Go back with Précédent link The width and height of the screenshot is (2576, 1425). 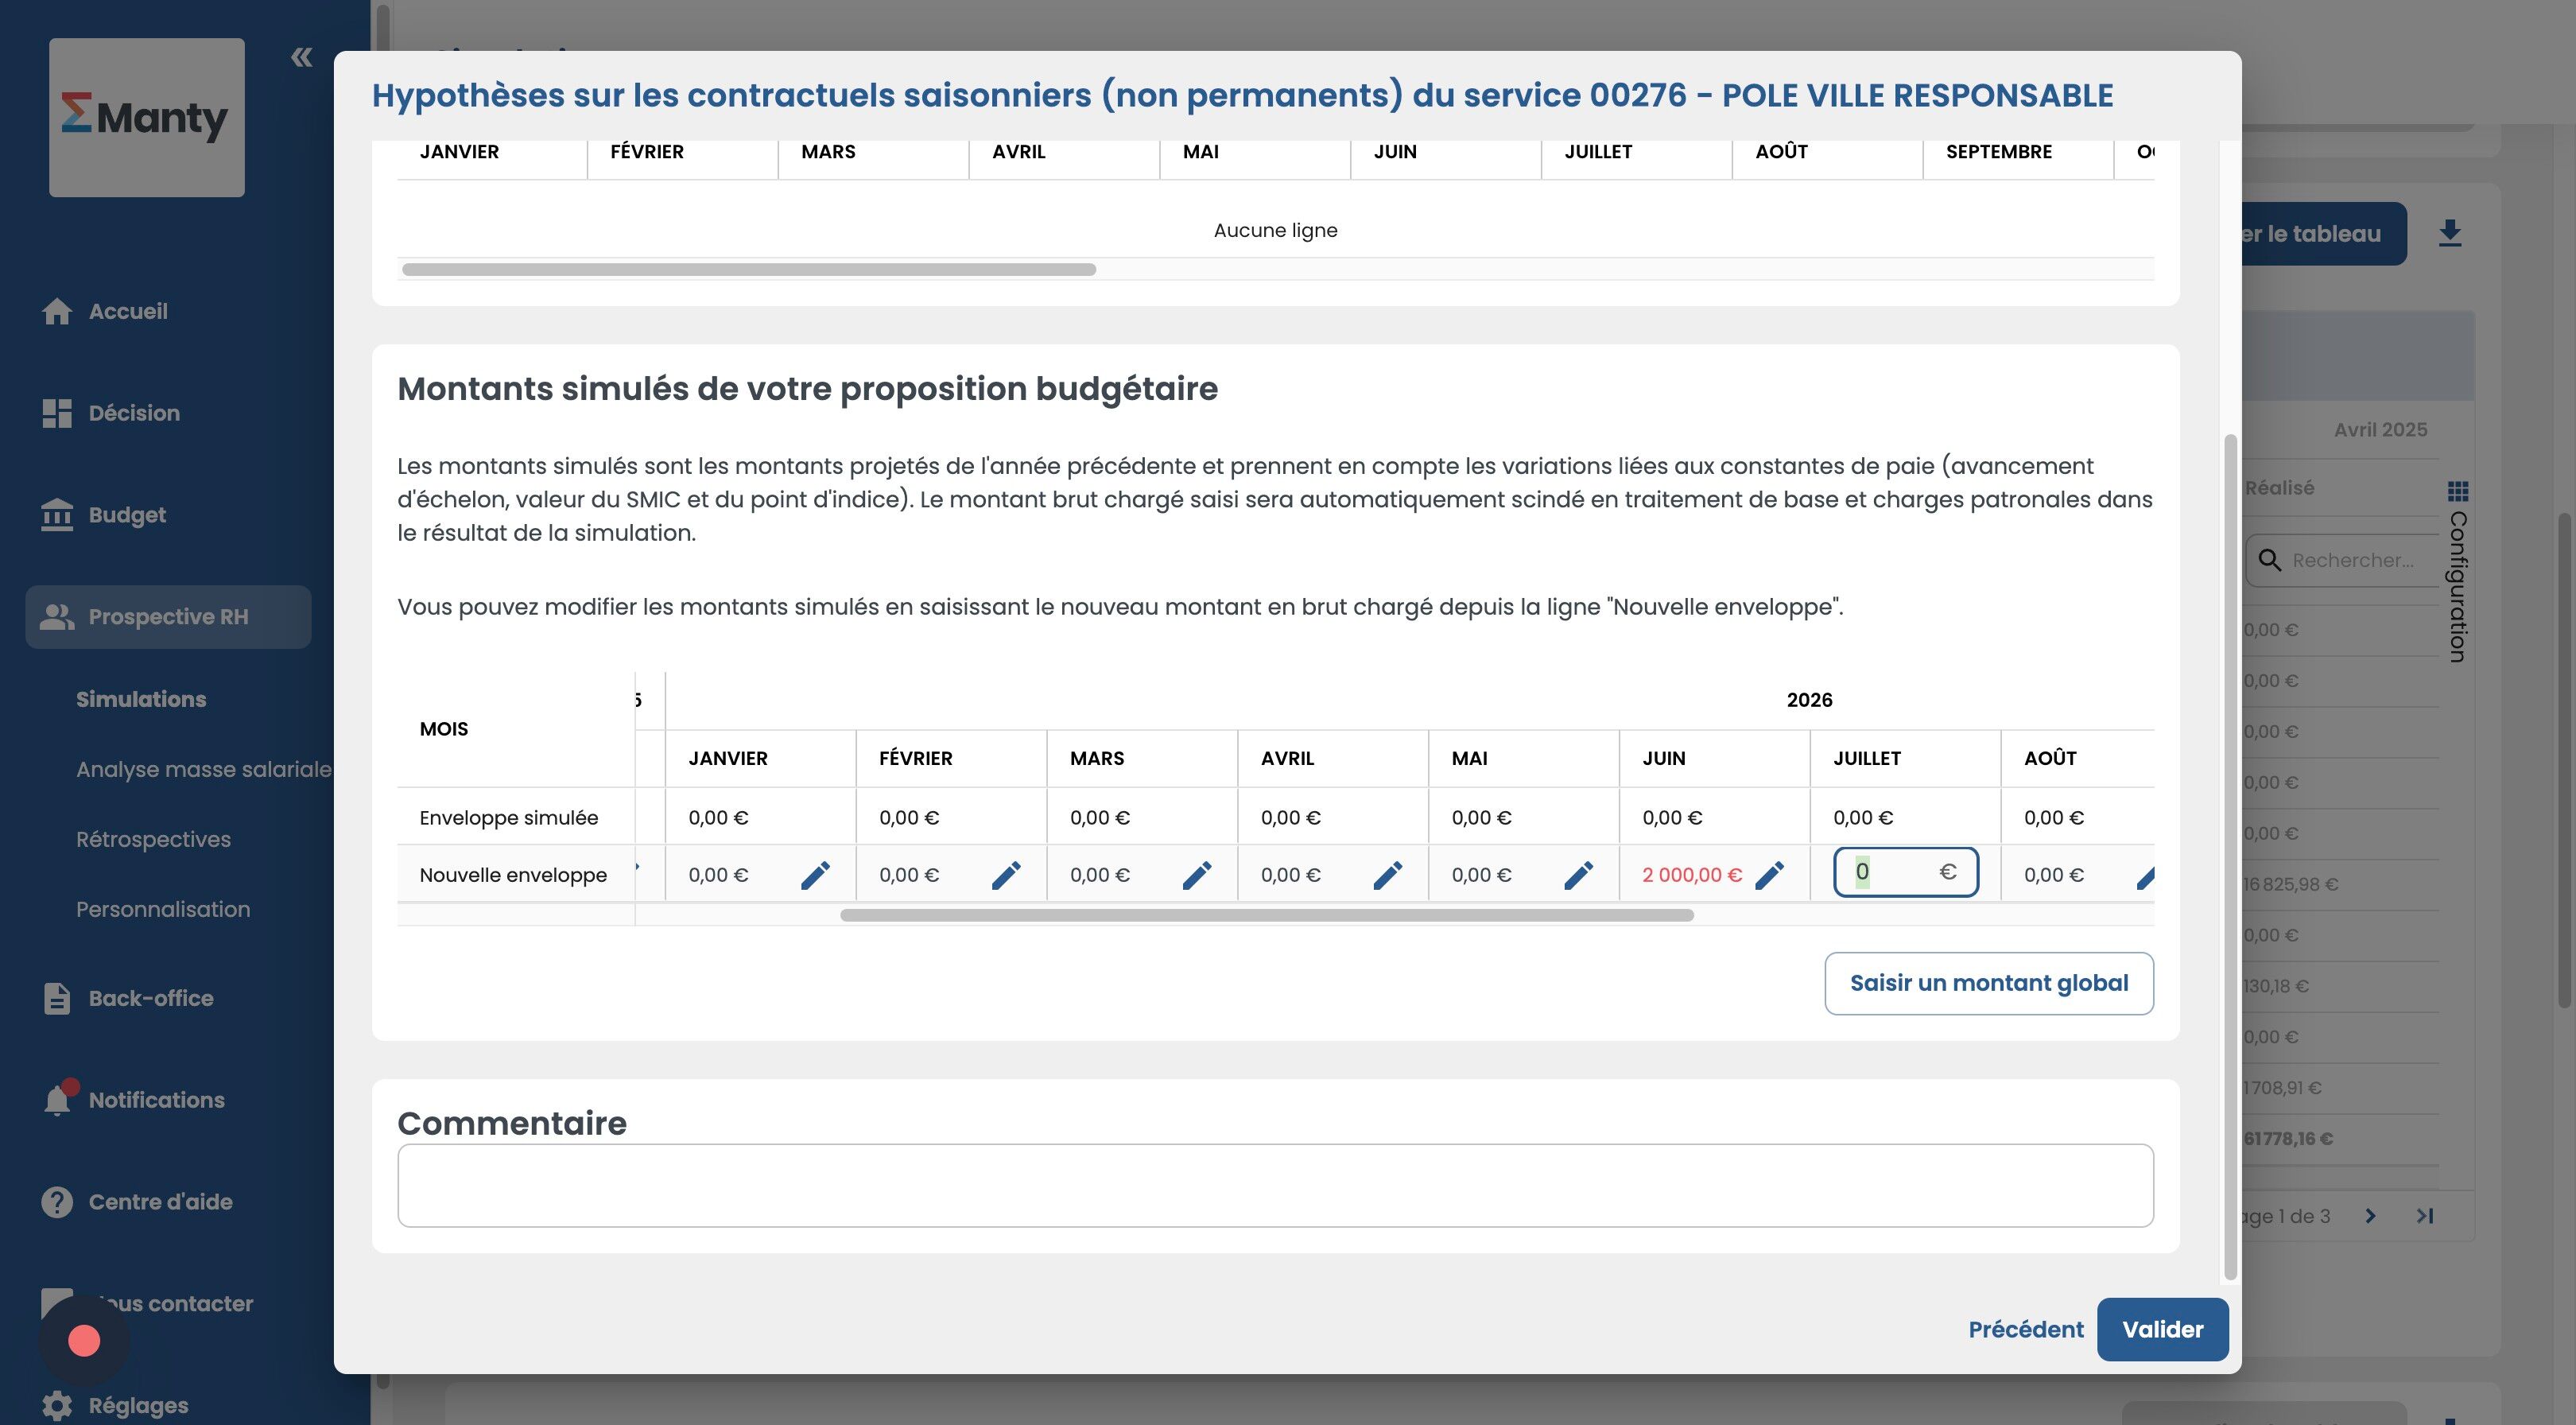[x=2025, y=1329]
